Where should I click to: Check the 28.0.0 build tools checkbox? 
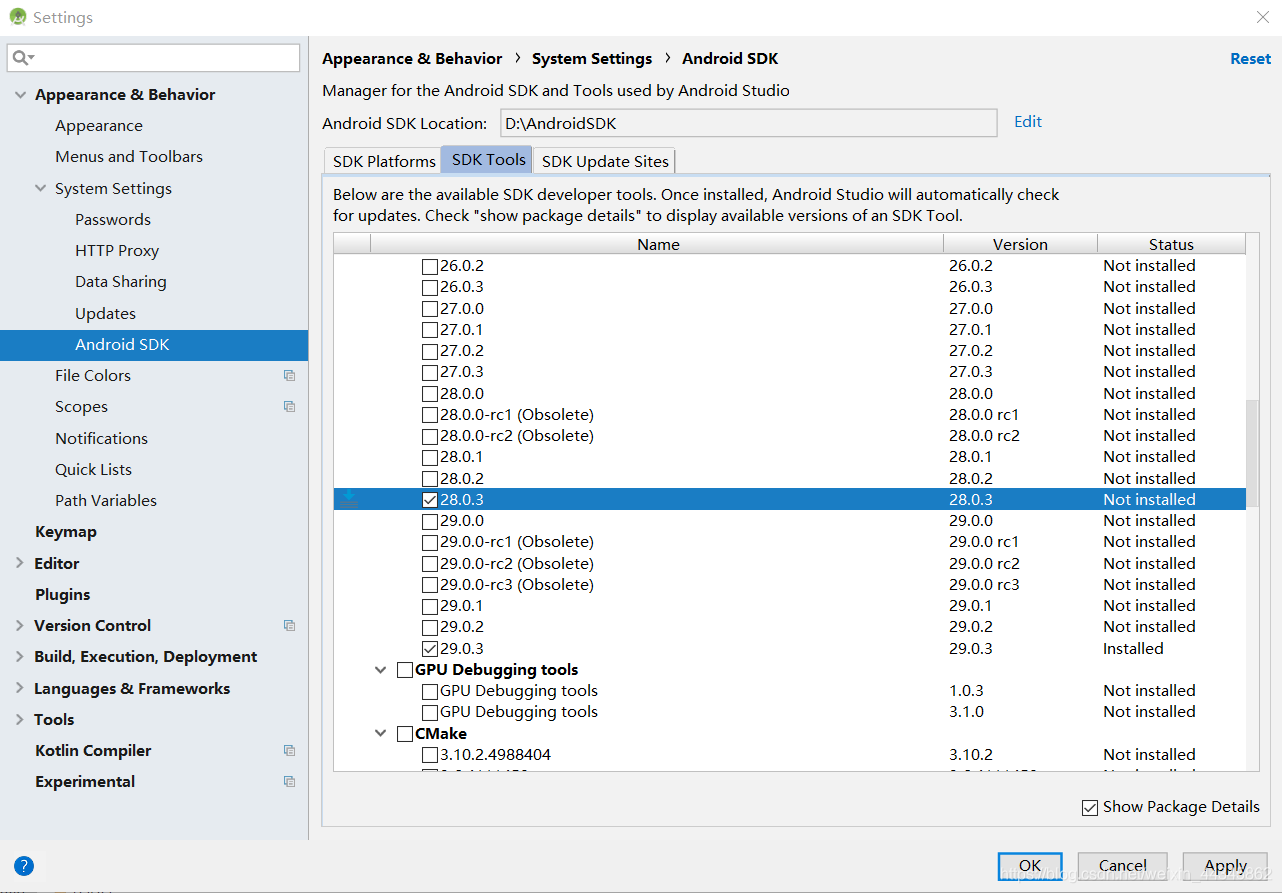430,394
